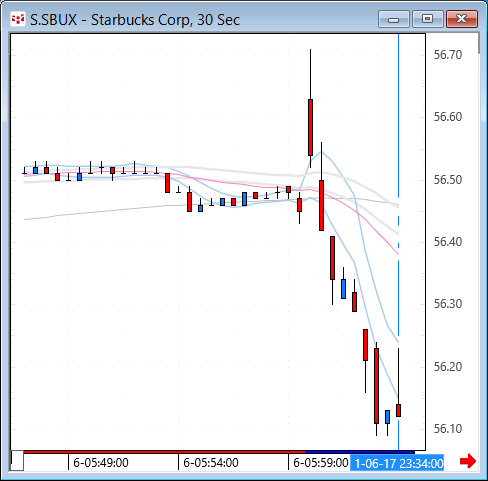Minimize the S.SBUX chart window
Screen dimensions: 488x481
click(x=394, y=19)
